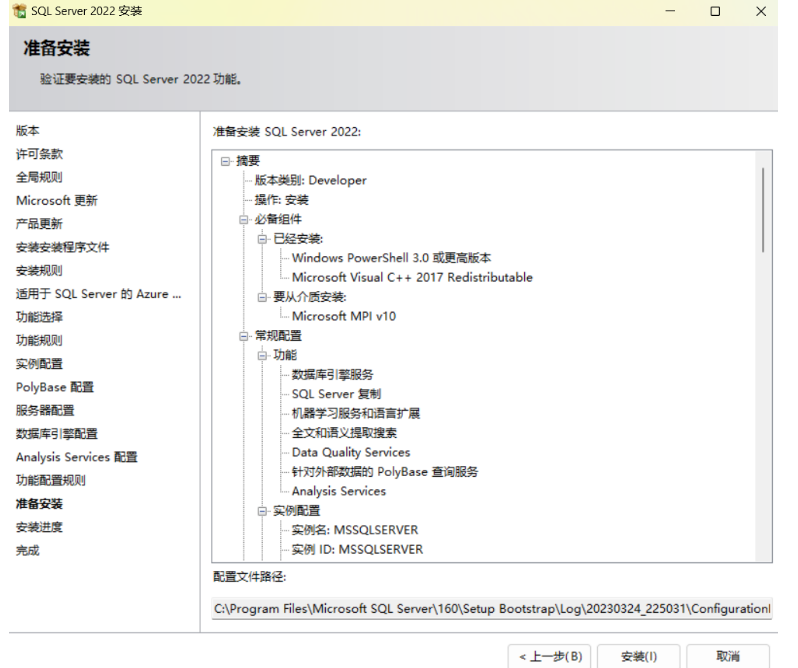
Task: Select SQL Server 复制 feature row
Action: tap(336, 394)
